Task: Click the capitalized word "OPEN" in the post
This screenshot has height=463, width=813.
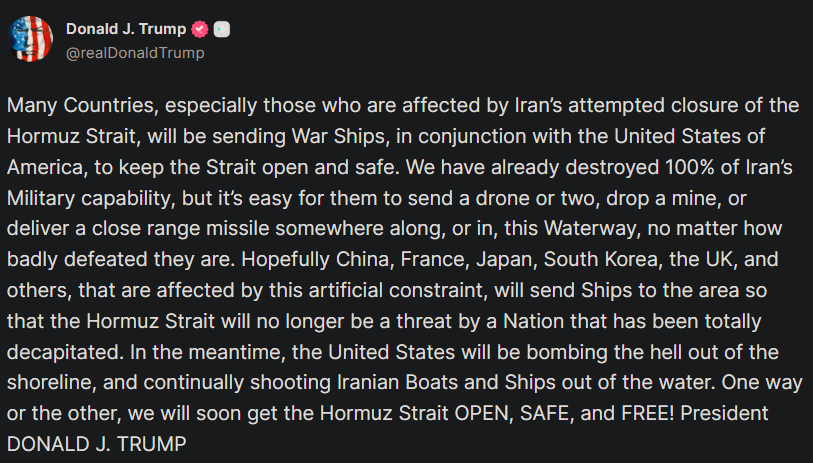Action: click(x=478, y=413)
